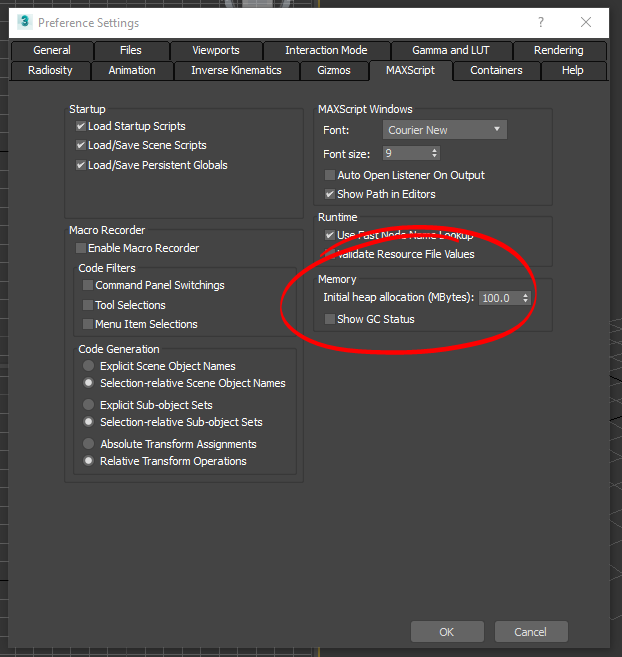This screenshot has height=657, width=622.
Task: Click the "Runtime" group label
Action: coord(337,217)
